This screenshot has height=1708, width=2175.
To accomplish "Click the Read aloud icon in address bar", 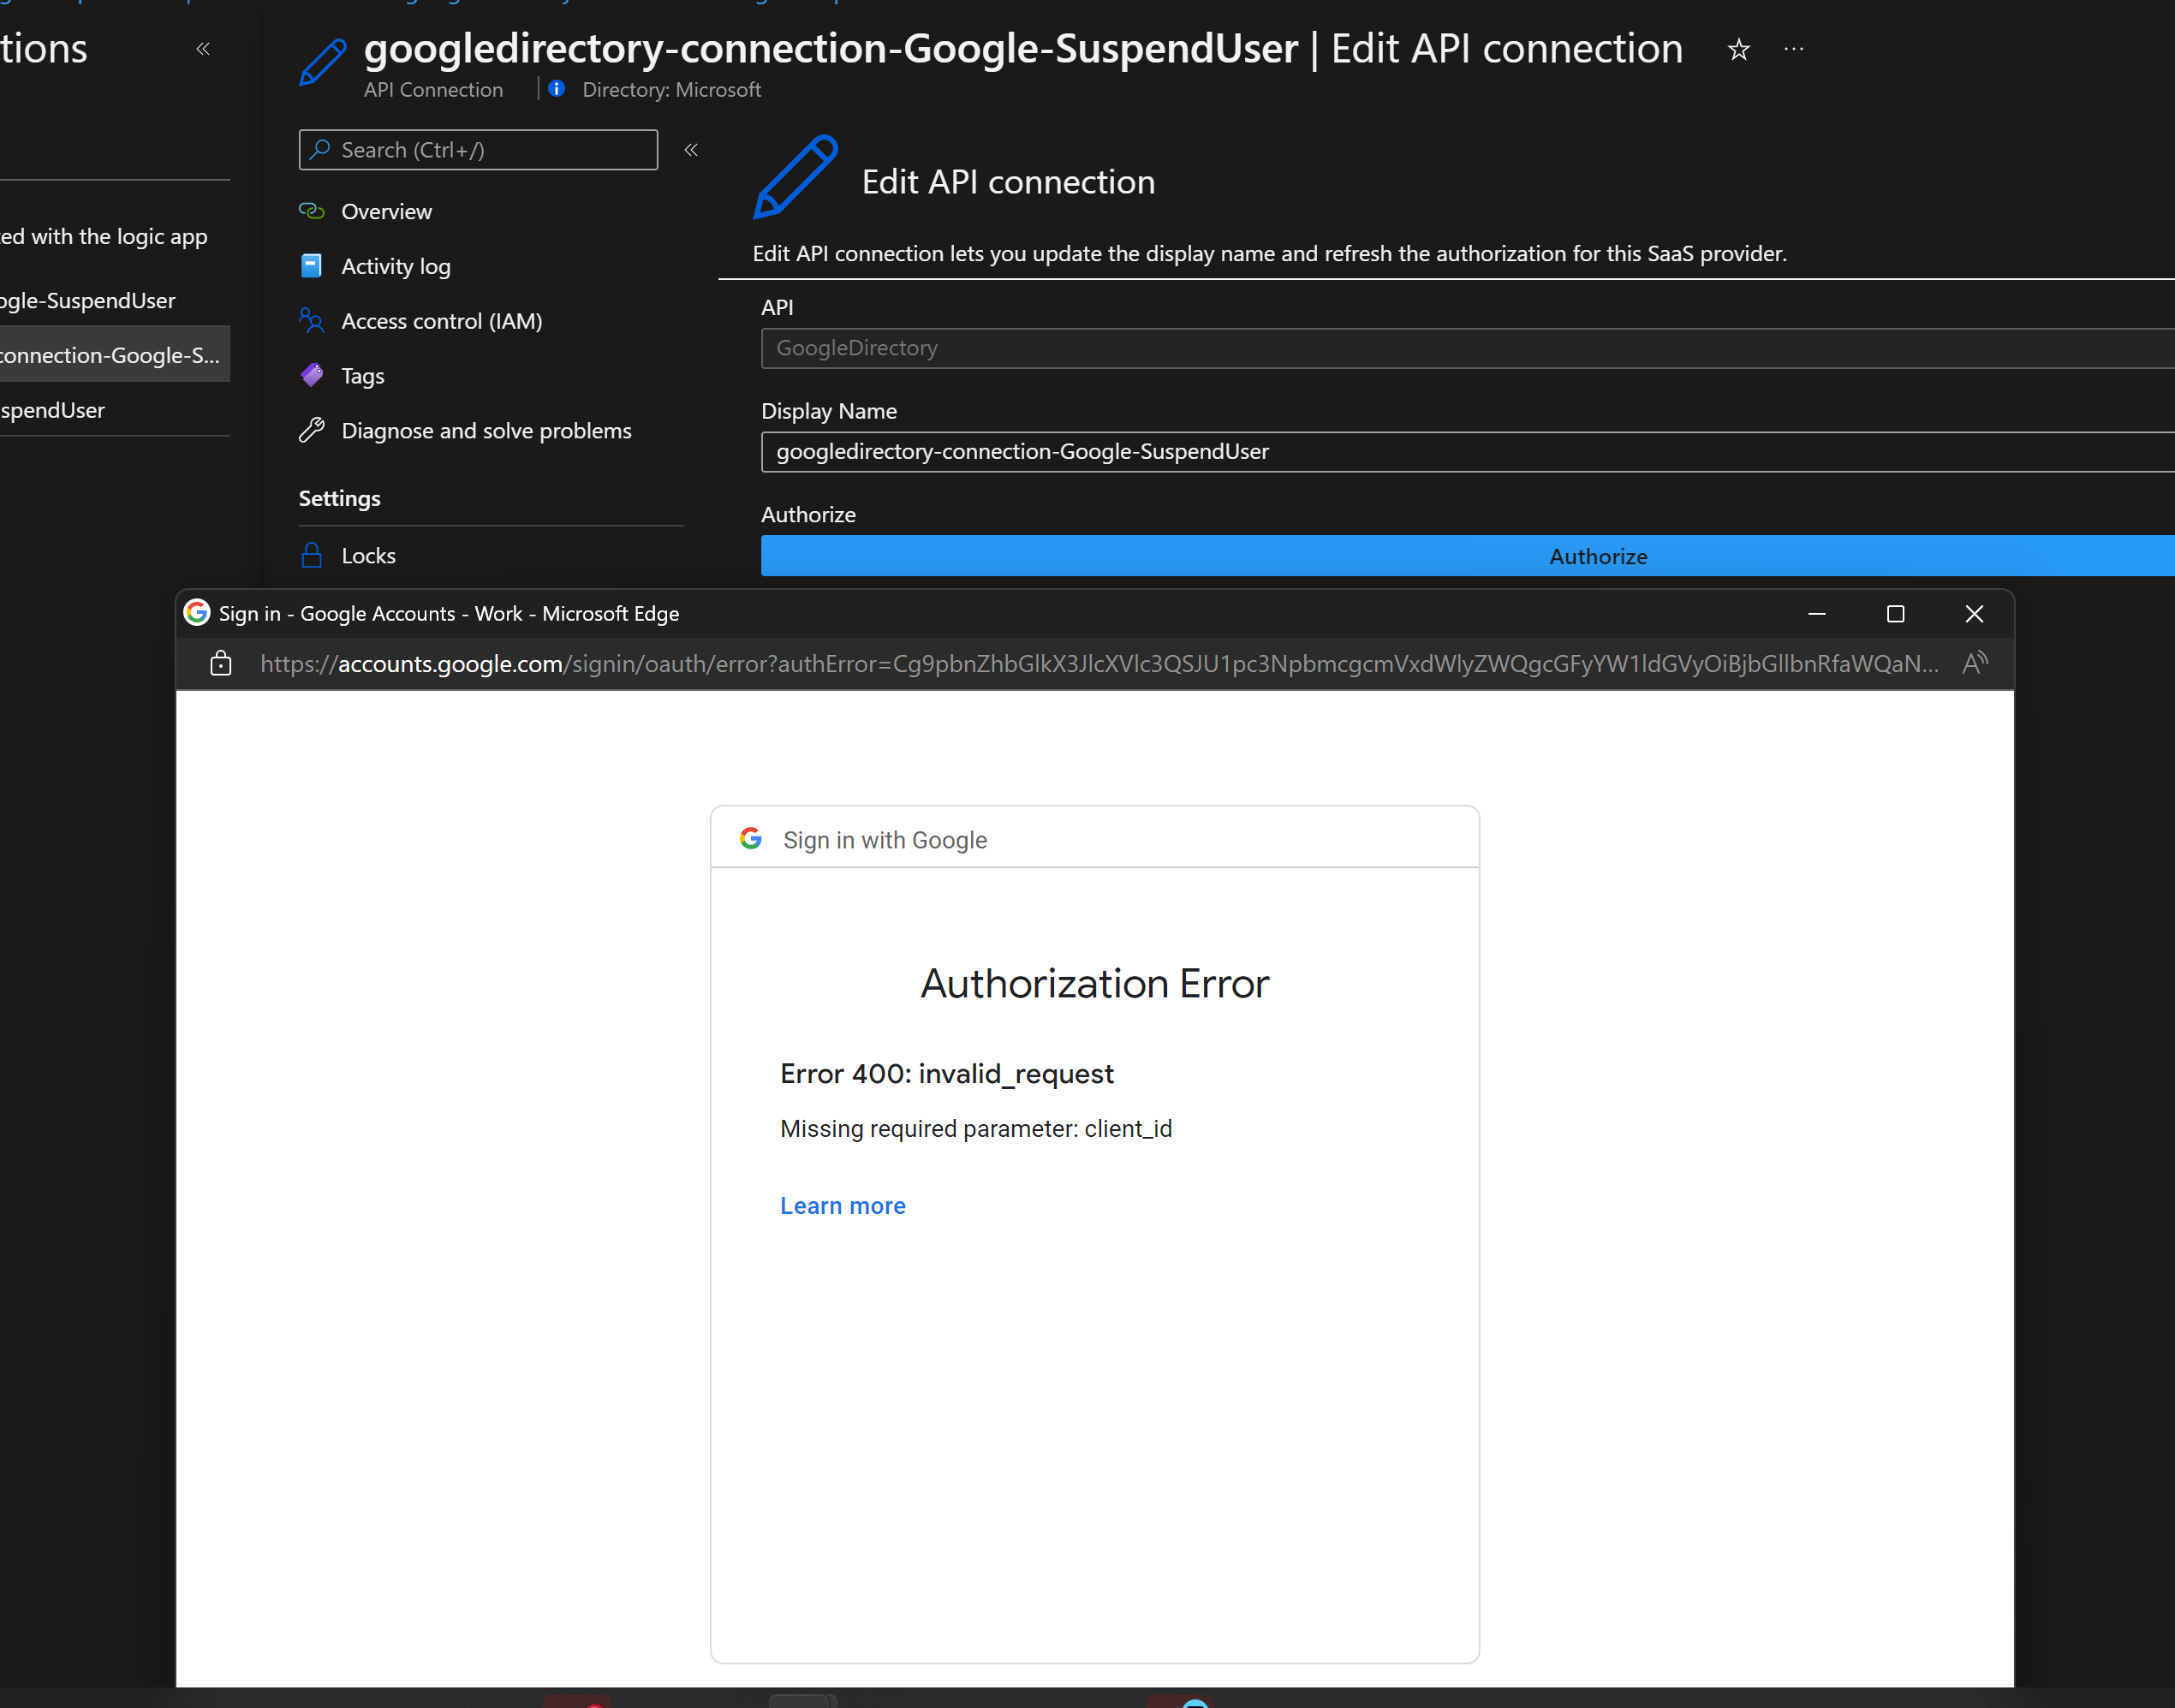I will click(1974, 663).
